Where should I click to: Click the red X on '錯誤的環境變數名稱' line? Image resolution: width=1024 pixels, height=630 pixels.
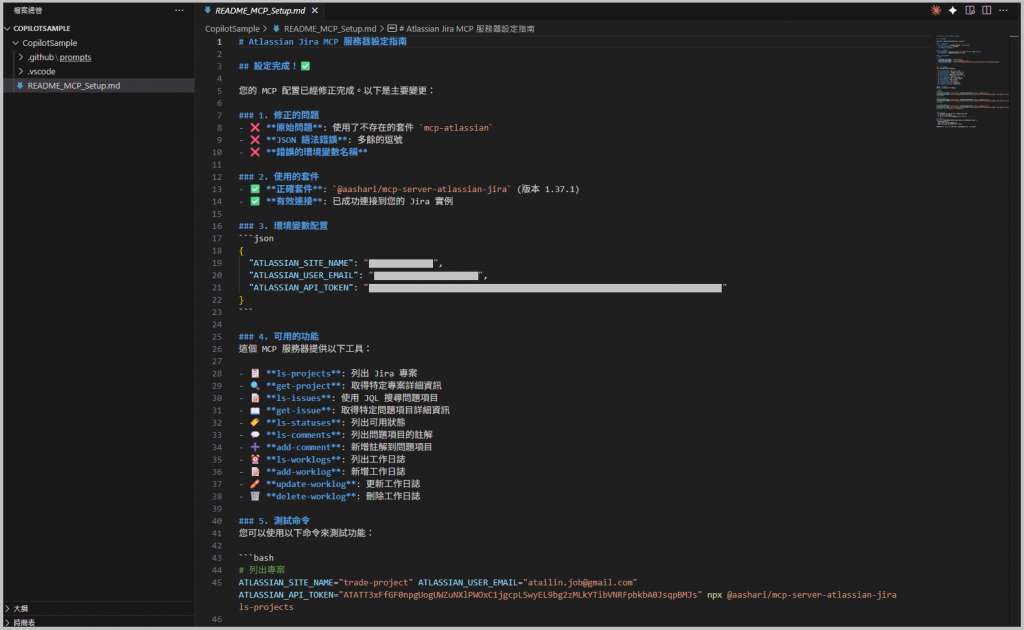(x=255, y=152)
